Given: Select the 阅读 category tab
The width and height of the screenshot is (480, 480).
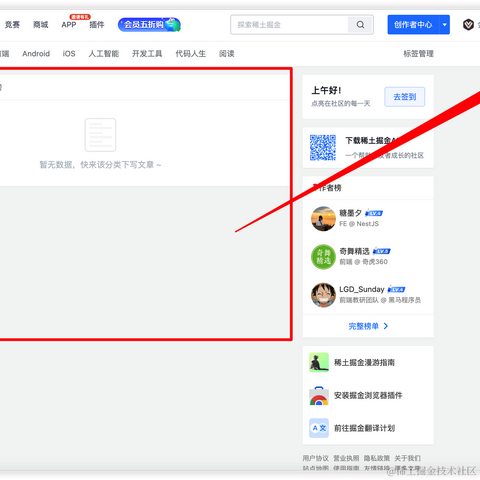Looking at the screenshot, I should [x=227, y=54].
